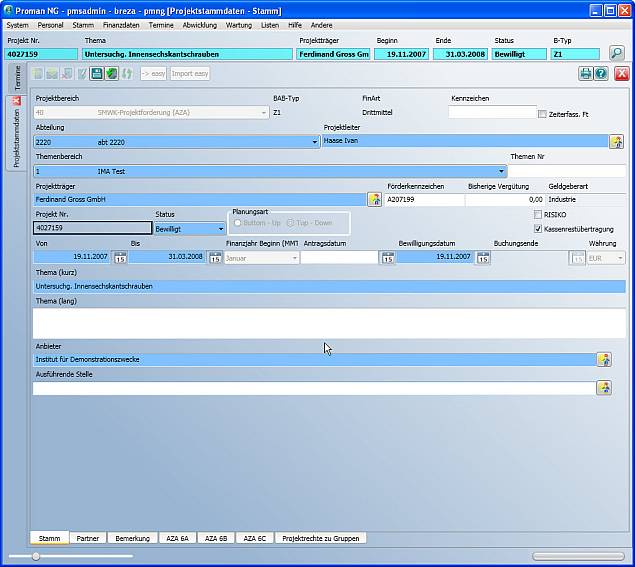Open the Listen menu
The width and height of the screenshot is (635, 567).
(270, 25)
